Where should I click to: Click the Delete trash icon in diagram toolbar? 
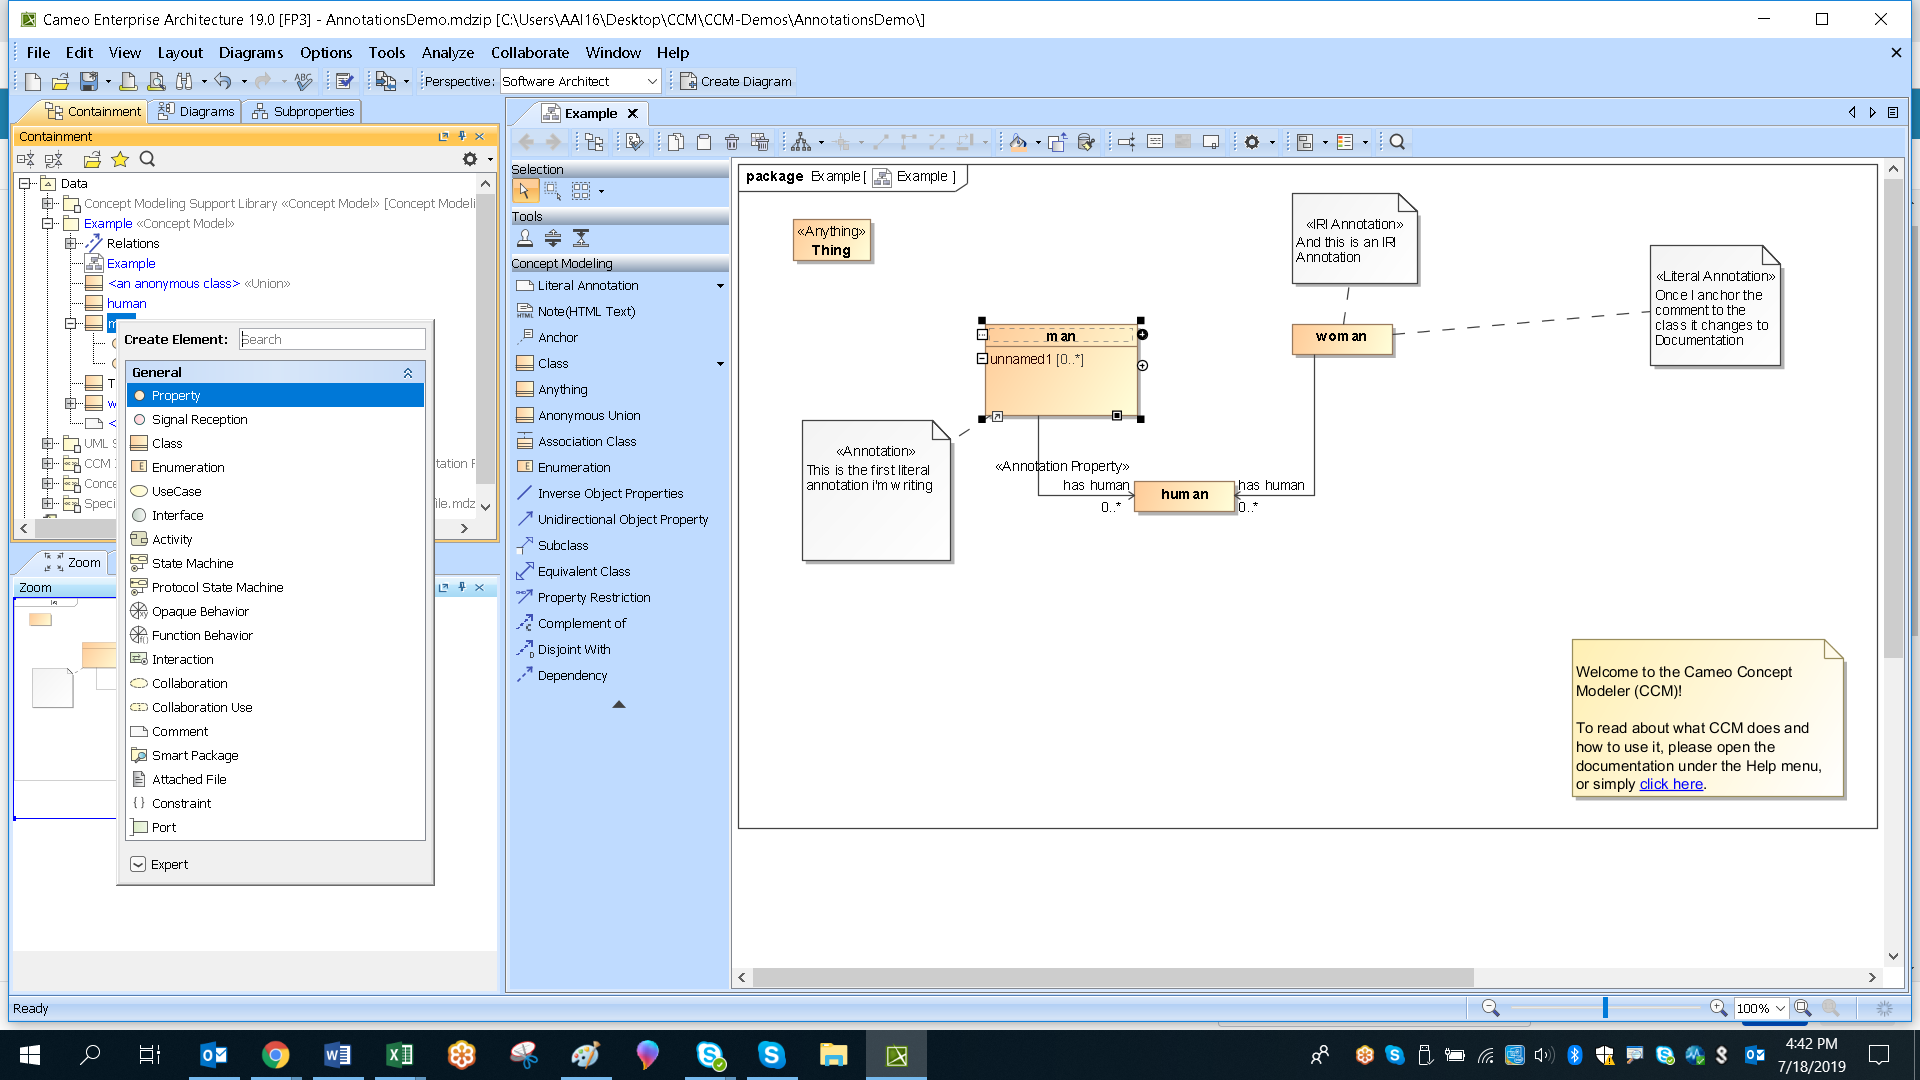732,142
